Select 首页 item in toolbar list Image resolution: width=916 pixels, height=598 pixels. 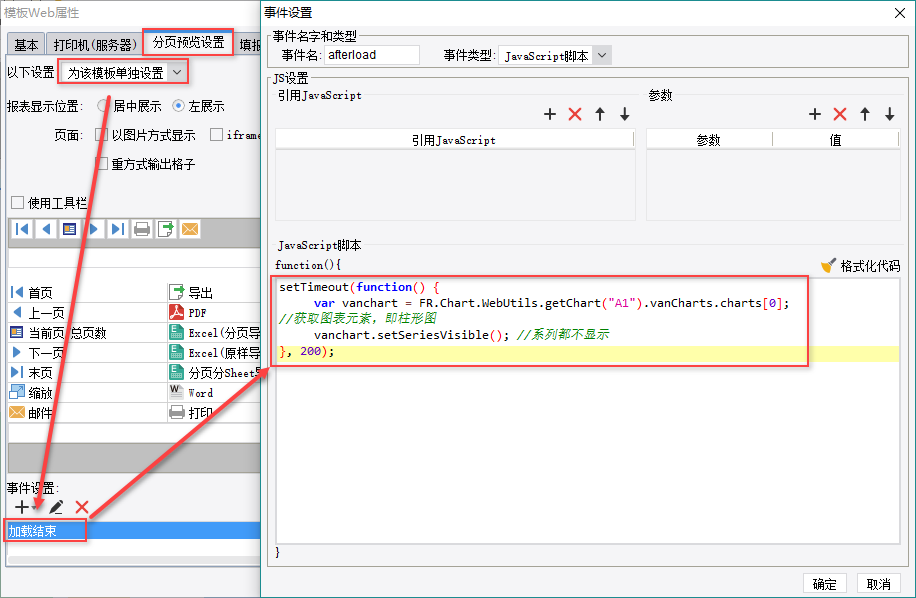(x=88, y=293)
